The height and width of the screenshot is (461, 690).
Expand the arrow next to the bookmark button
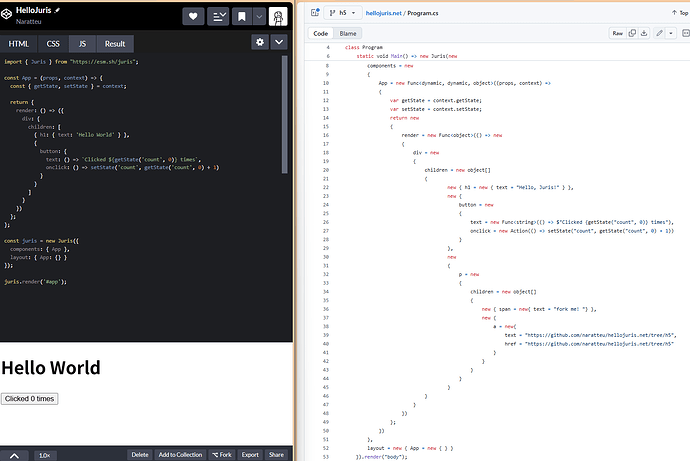point(259,17)
